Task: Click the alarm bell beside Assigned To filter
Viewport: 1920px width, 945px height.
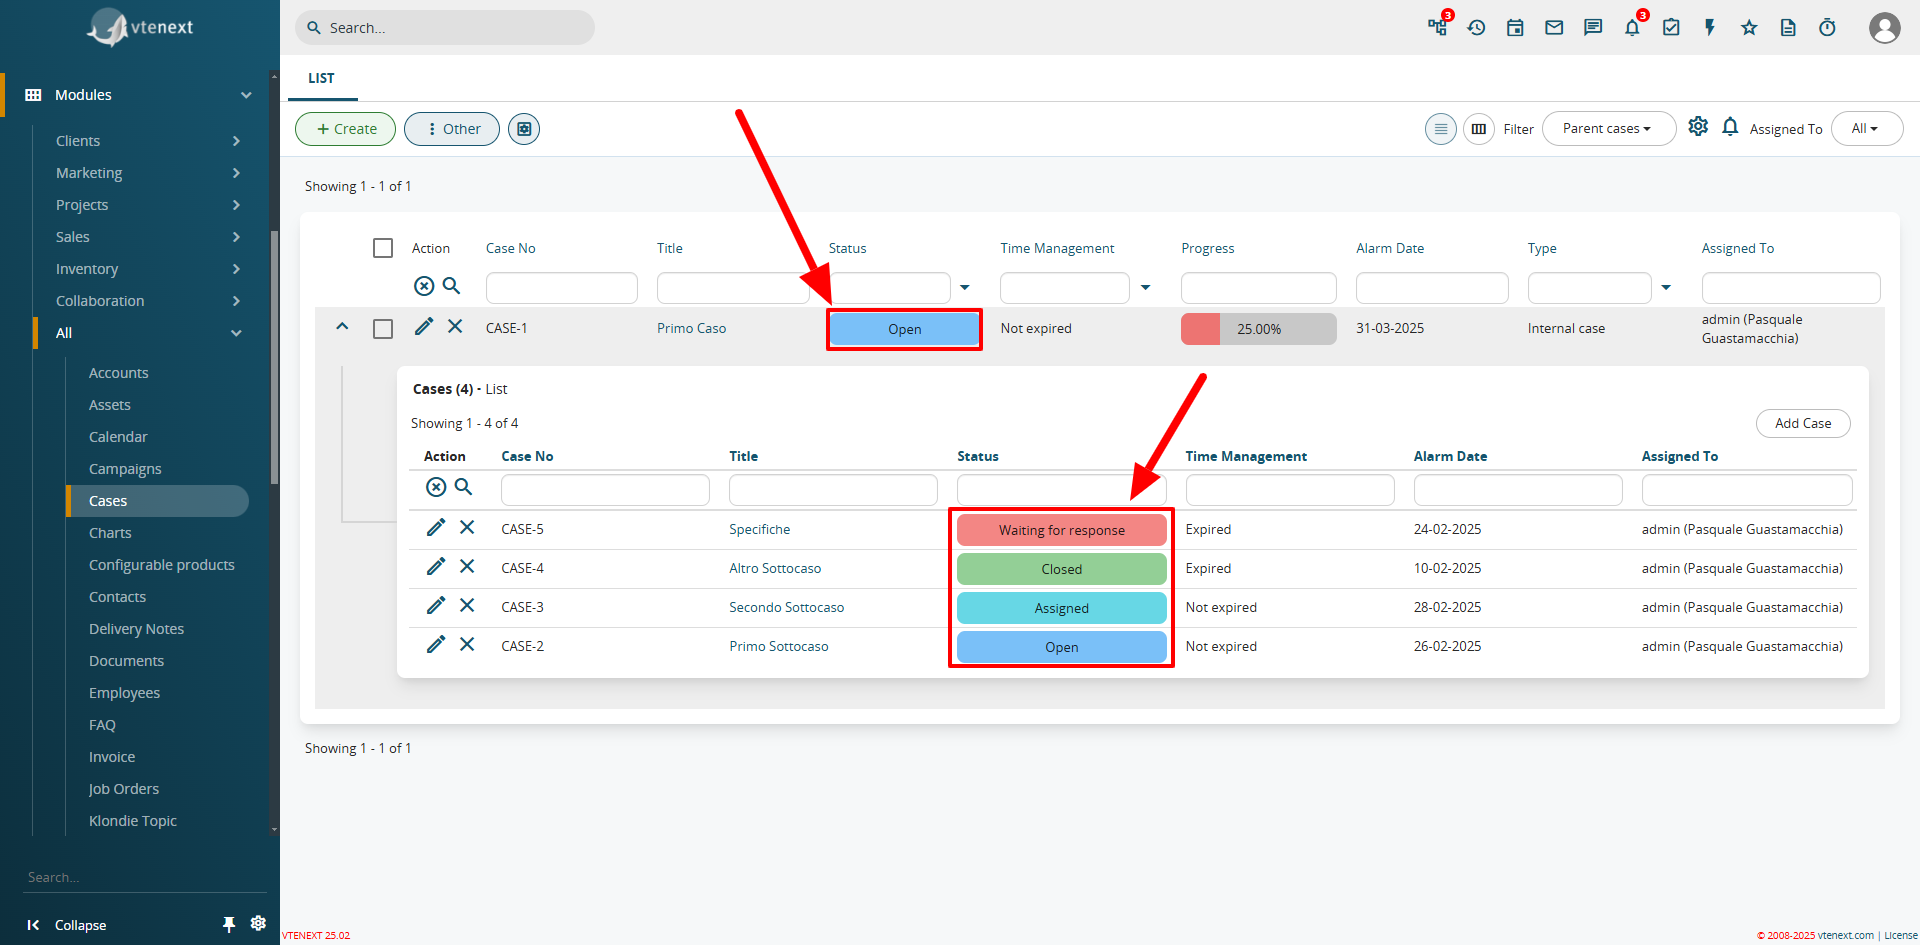Action: (x=1730, y=126)
